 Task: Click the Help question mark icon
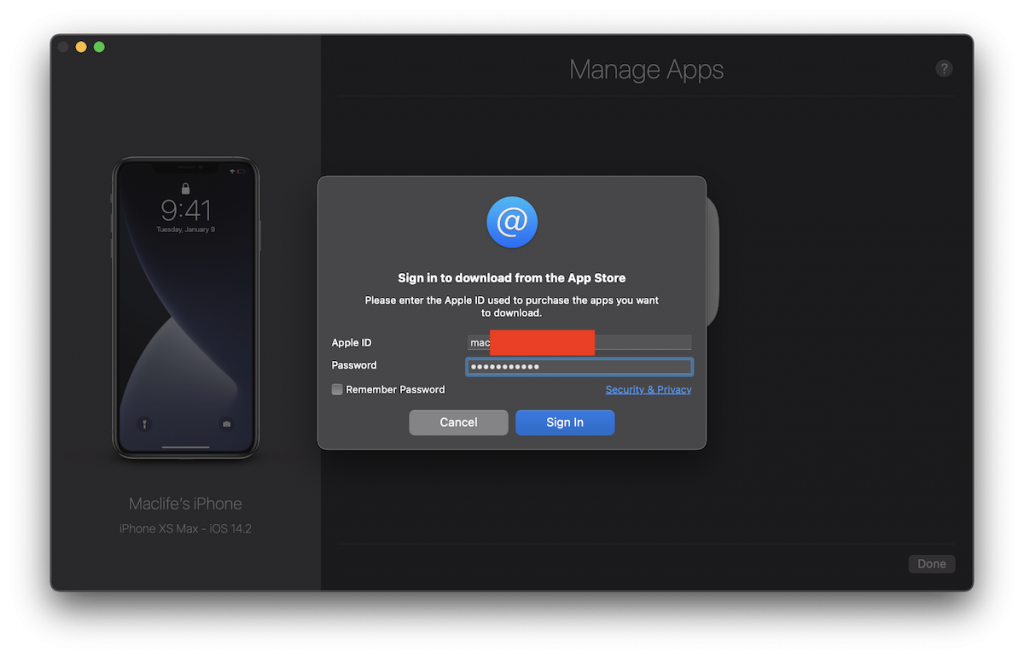(x=944, y=68)
